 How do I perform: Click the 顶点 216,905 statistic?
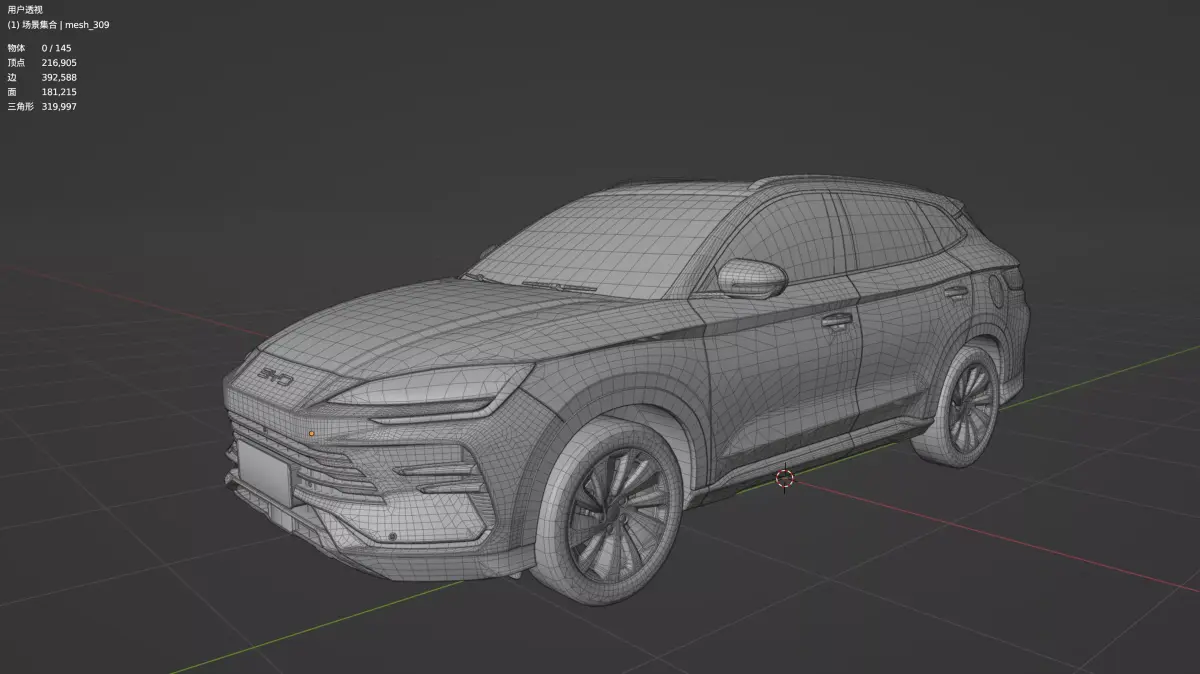tap(42, 62)
